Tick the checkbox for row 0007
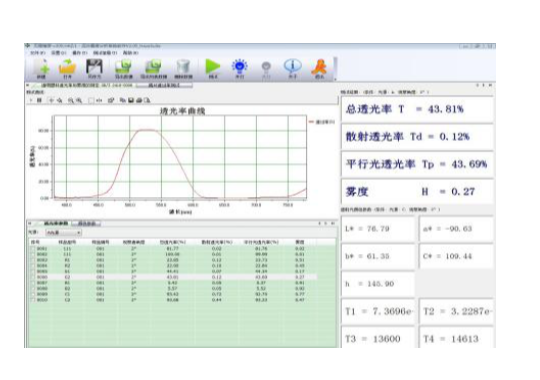Viewport: 540px width, 380px height. (x=33, y=283)
